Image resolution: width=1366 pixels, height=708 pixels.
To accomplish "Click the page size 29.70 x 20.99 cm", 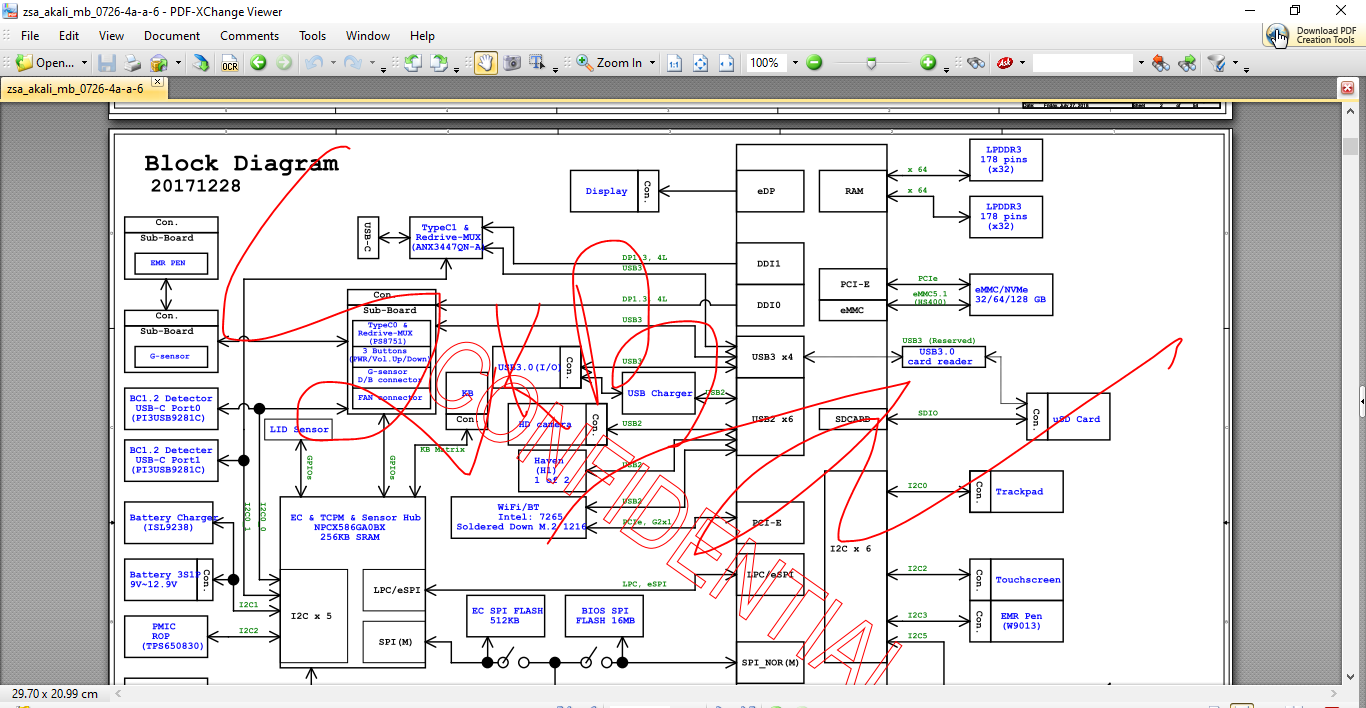I will pos(55,693).
